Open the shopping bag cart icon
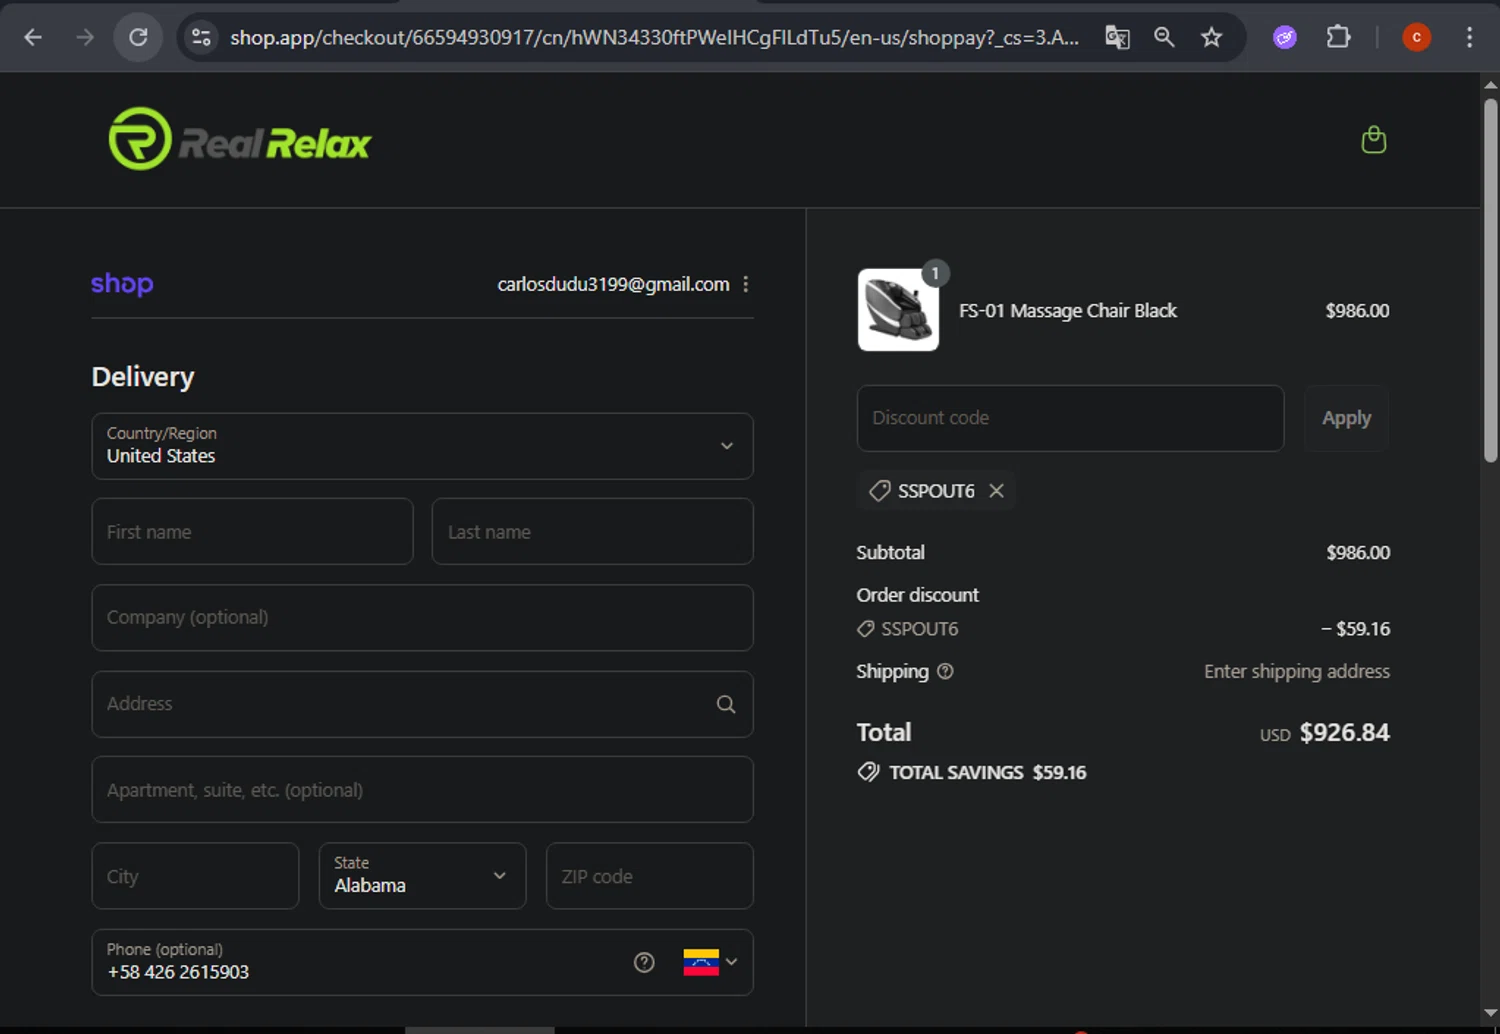Image resolution: width=1500 pixels, height=1034 pixels. pyautogui.click(x=1374, y=139)
